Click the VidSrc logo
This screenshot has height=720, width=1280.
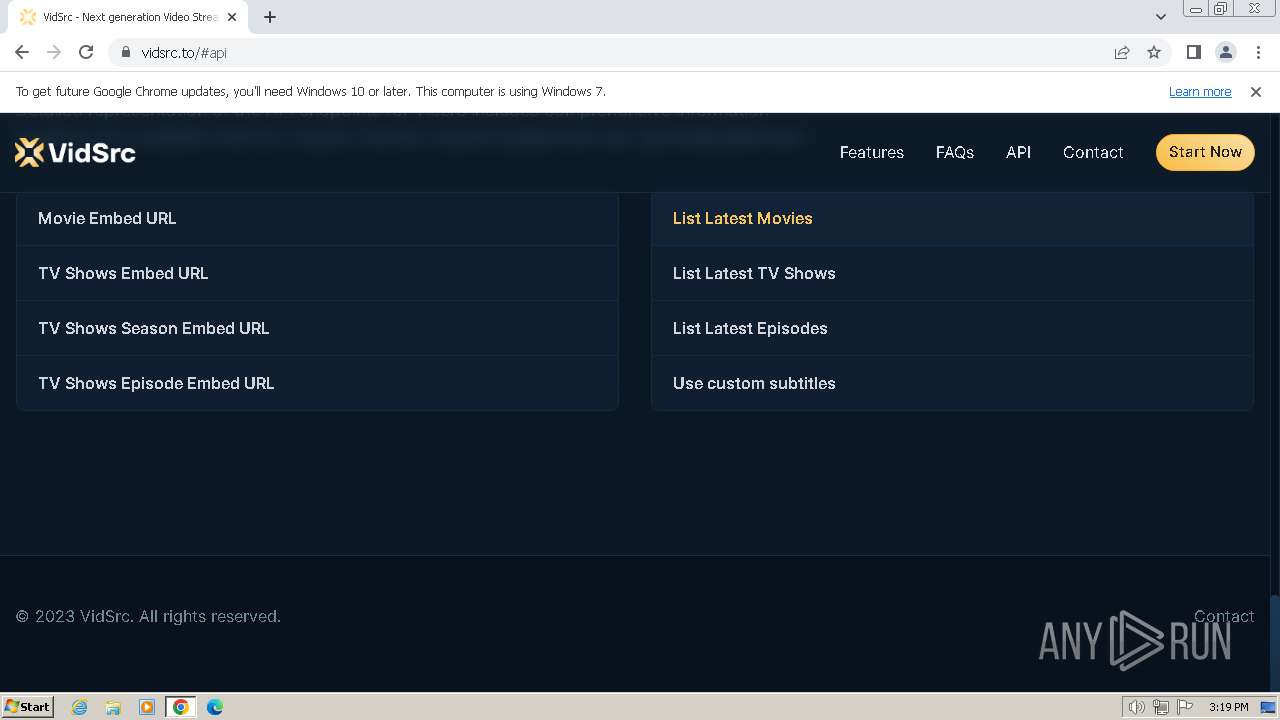(76, 152)
